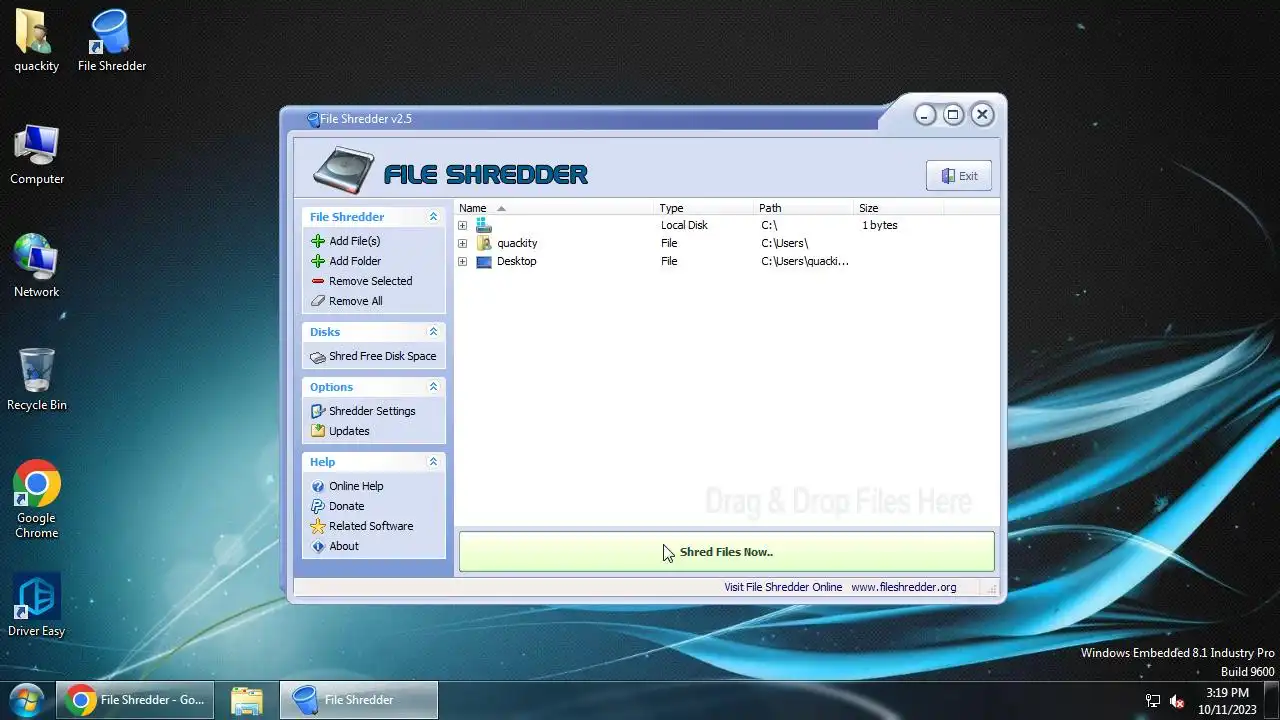Click the Local Disk C: drive icon
Viewport: 1280px width, 720px height.
(484, 225)
